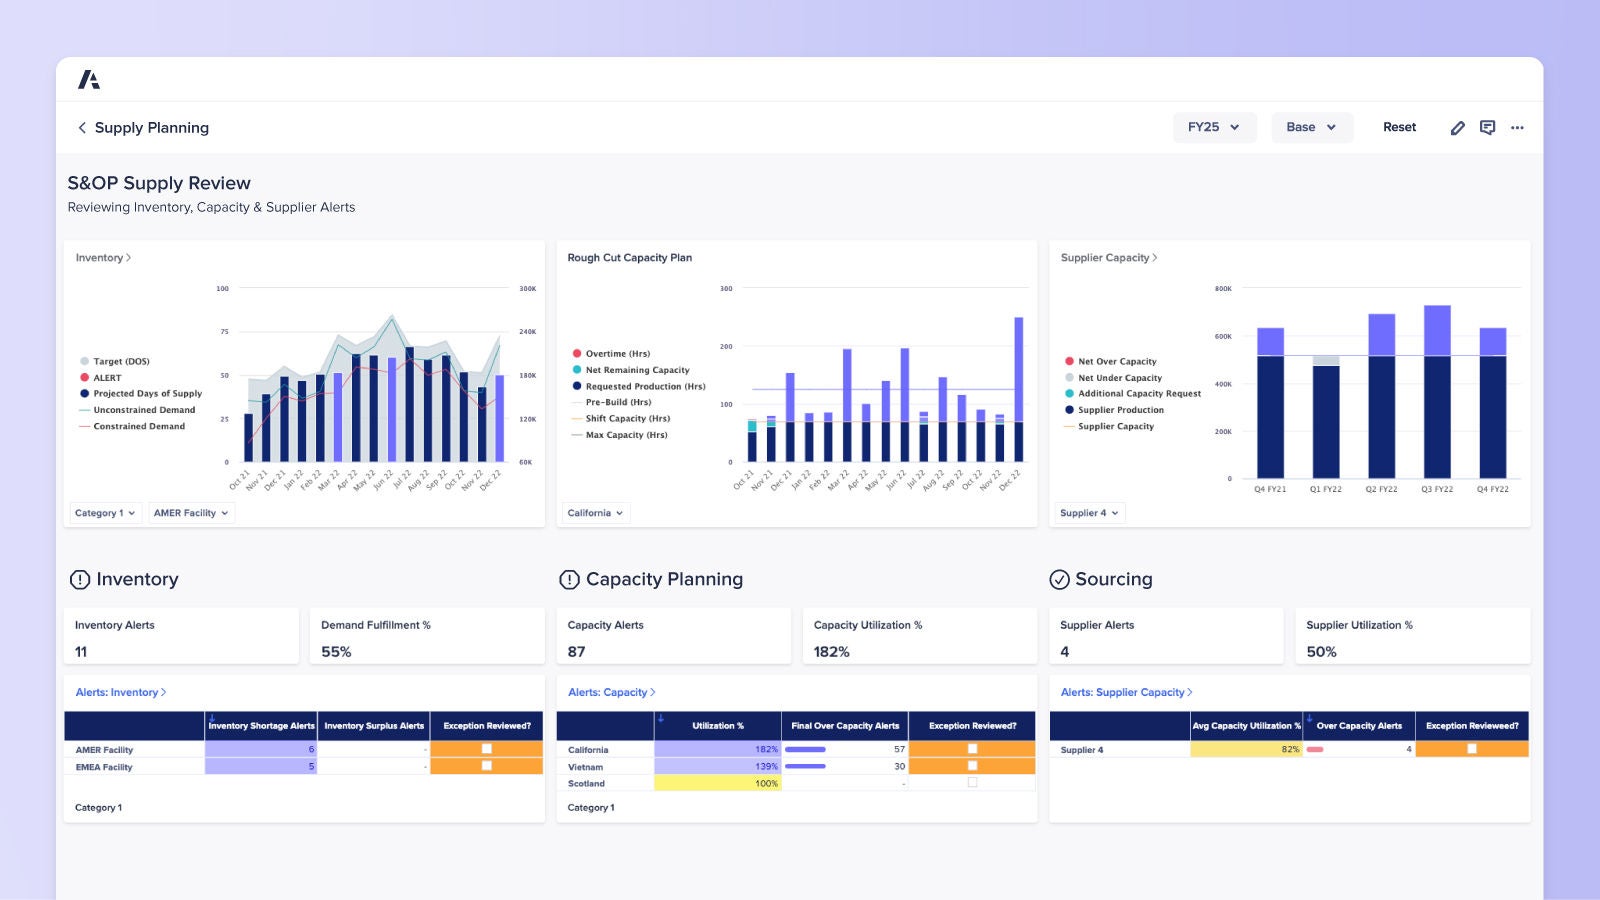This screenshot has height=900, width=1600.
Task: Click the Anaplan logo at top left
Action: [x=89, y=78]
